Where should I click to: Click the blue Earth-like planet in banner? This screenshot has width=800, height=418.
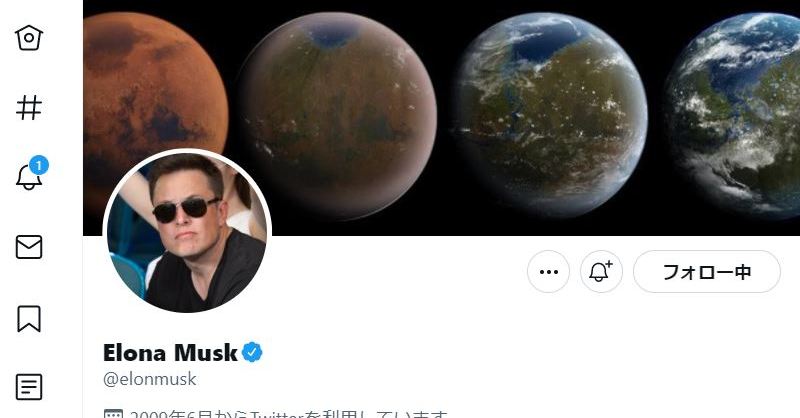coord(735,115)
